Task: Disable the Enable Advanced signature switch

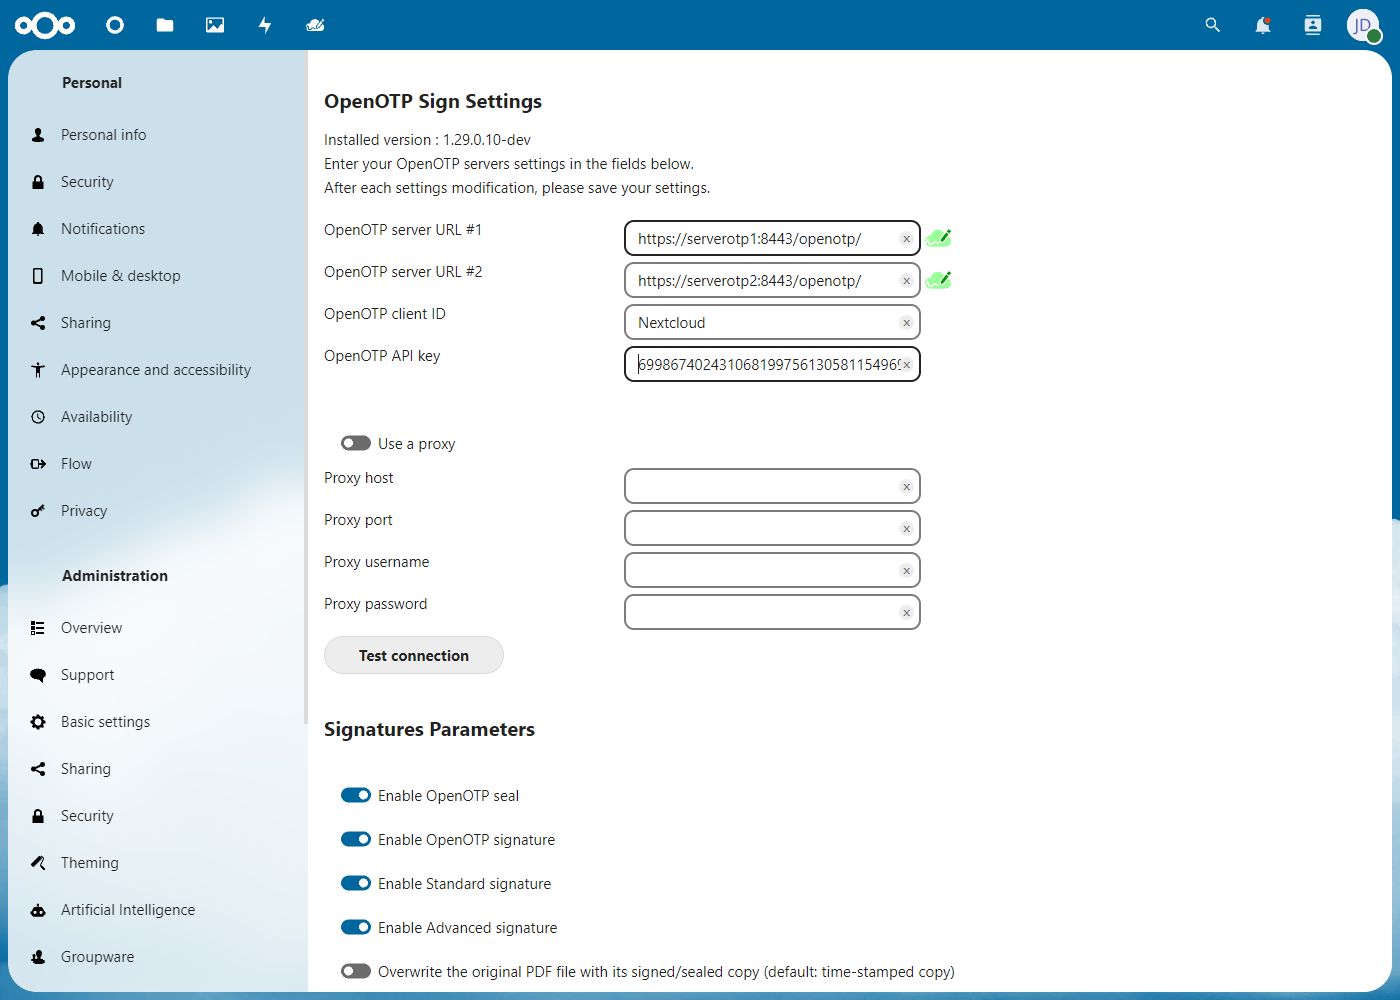Action: [x=356, y=927]
